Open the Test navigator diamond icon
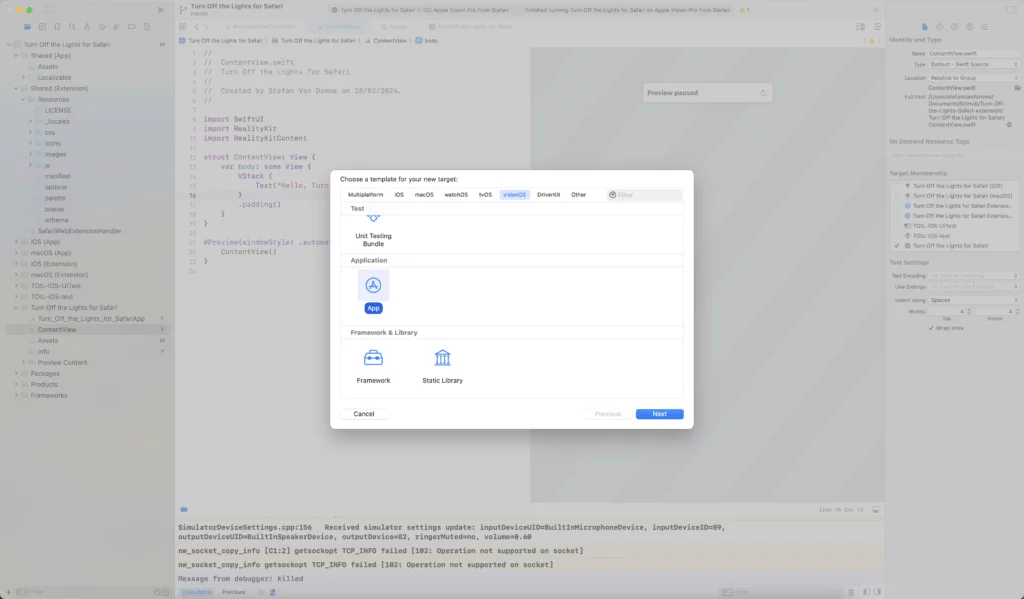Image resolution: width=1024 pixels, height=599 pixels. (102, 27)
